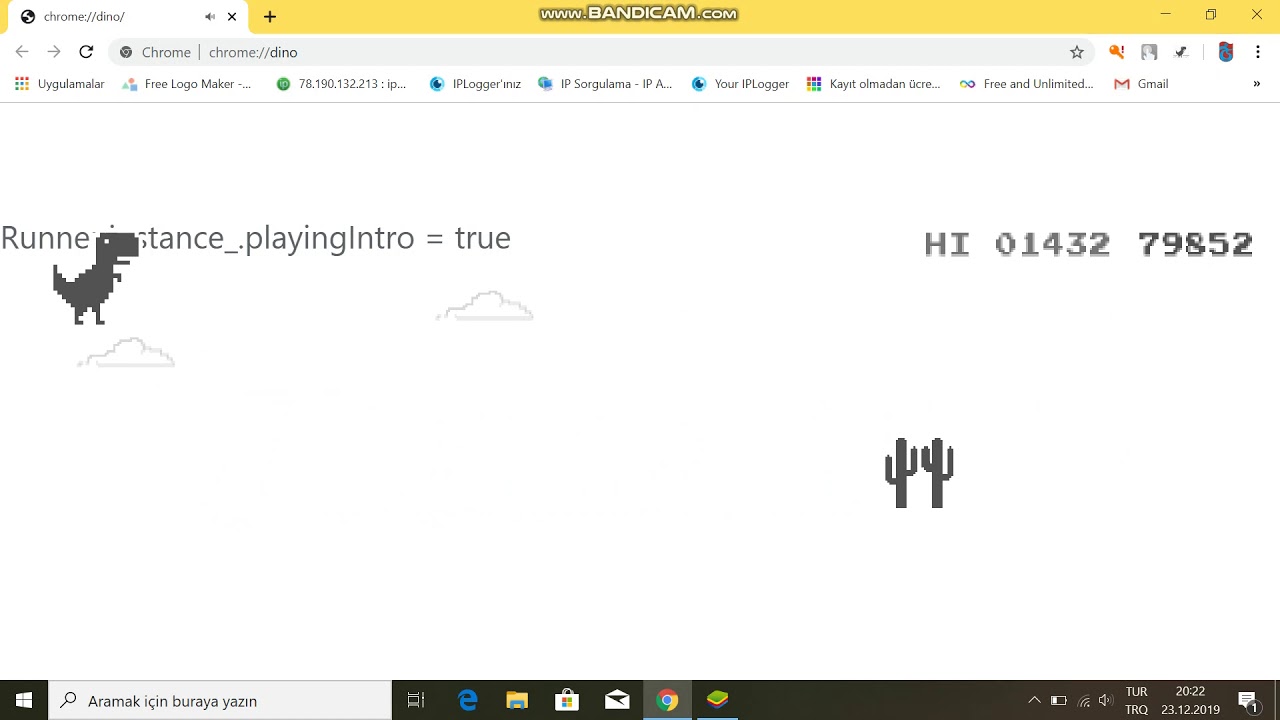1280x720 pixels.
Task: Open File Explorer from taskbar
Action: coord(517,700)
